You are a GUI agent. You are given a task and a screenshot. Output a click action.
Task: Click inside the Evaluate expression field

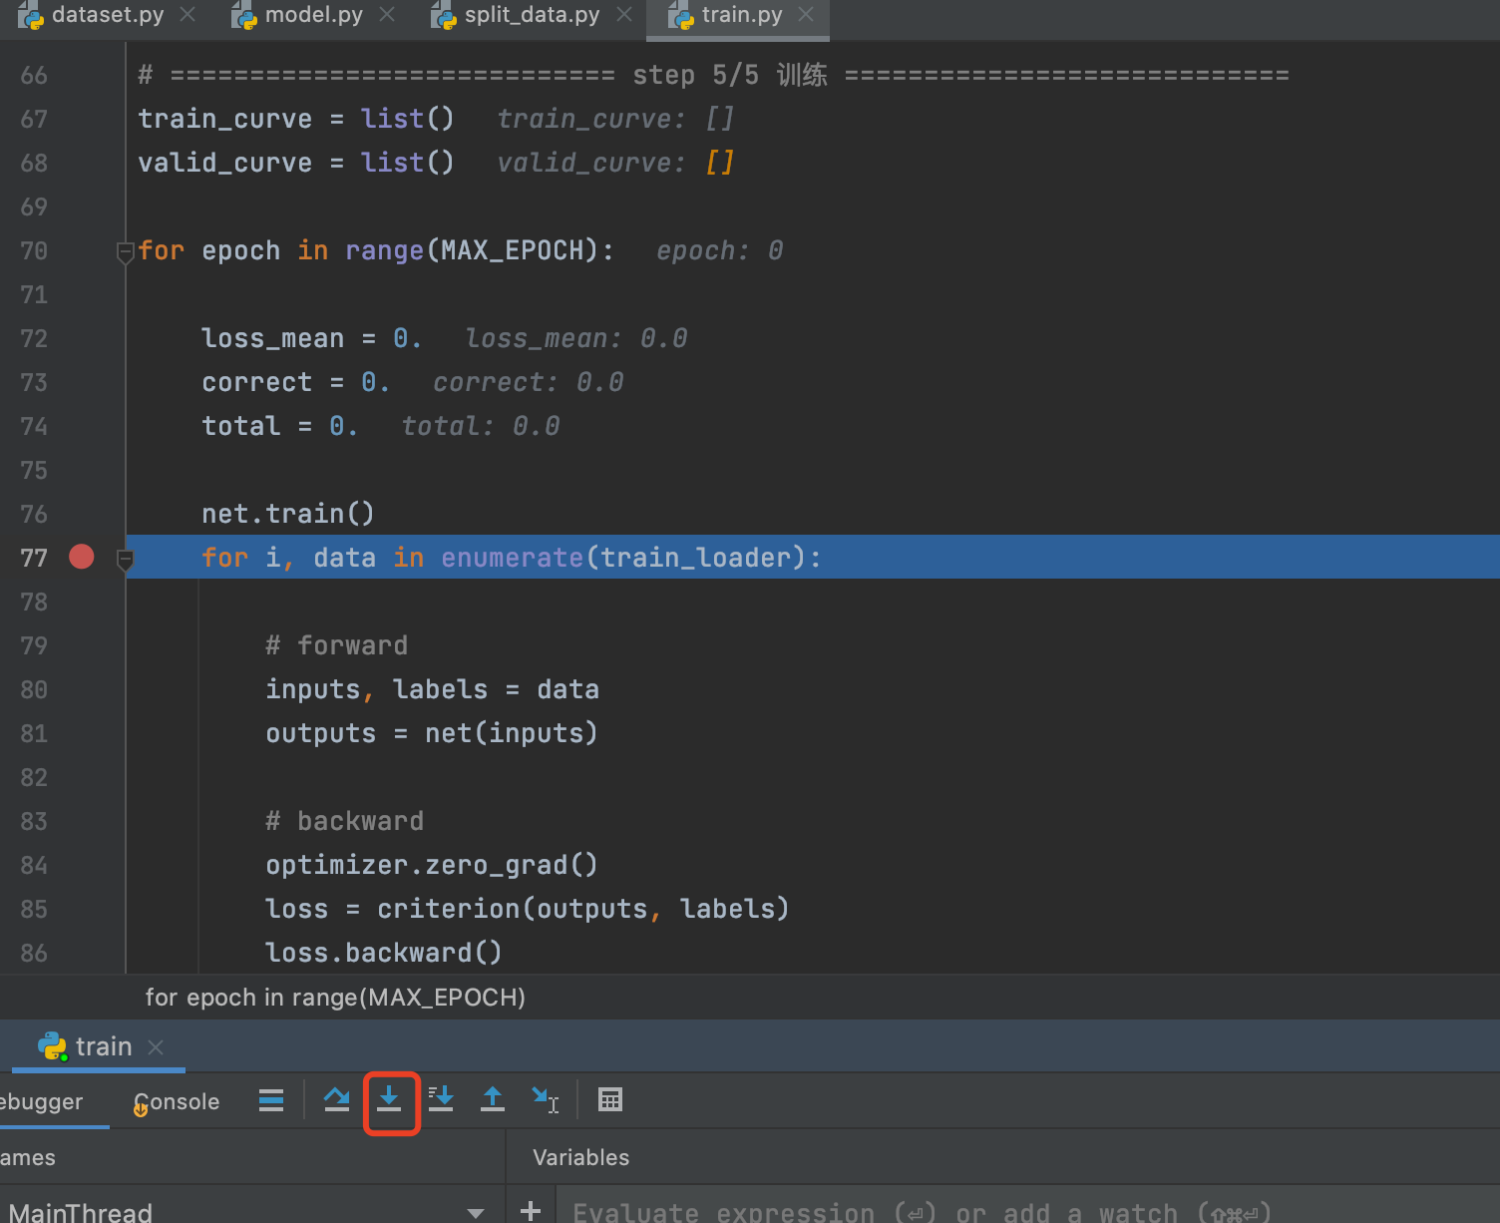[x=900, y=1209]
